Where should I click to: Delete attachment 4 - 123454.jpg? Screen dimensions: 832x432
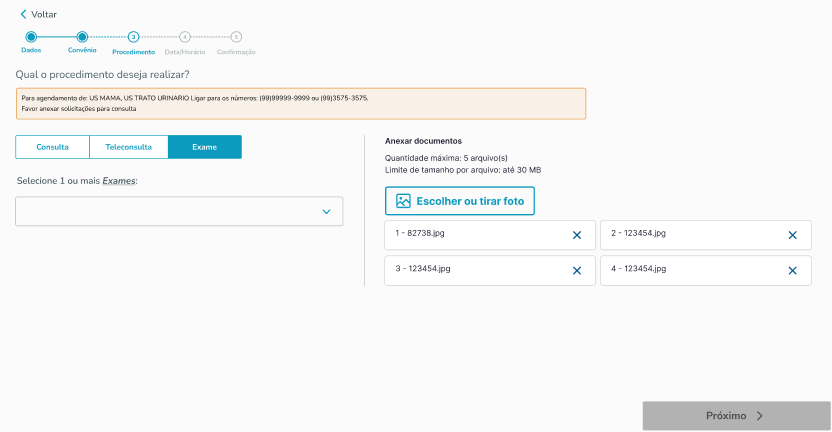tap(792, 271)
